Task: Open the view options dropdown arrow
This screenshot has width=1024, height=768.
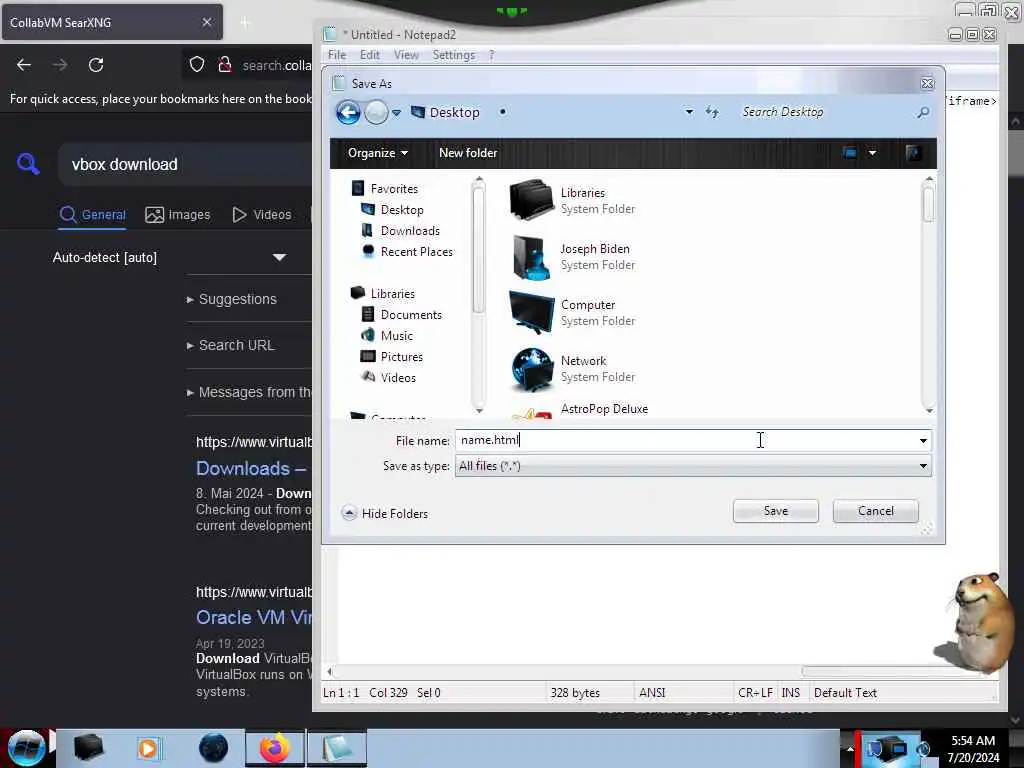Action: [x=872, y=153]
